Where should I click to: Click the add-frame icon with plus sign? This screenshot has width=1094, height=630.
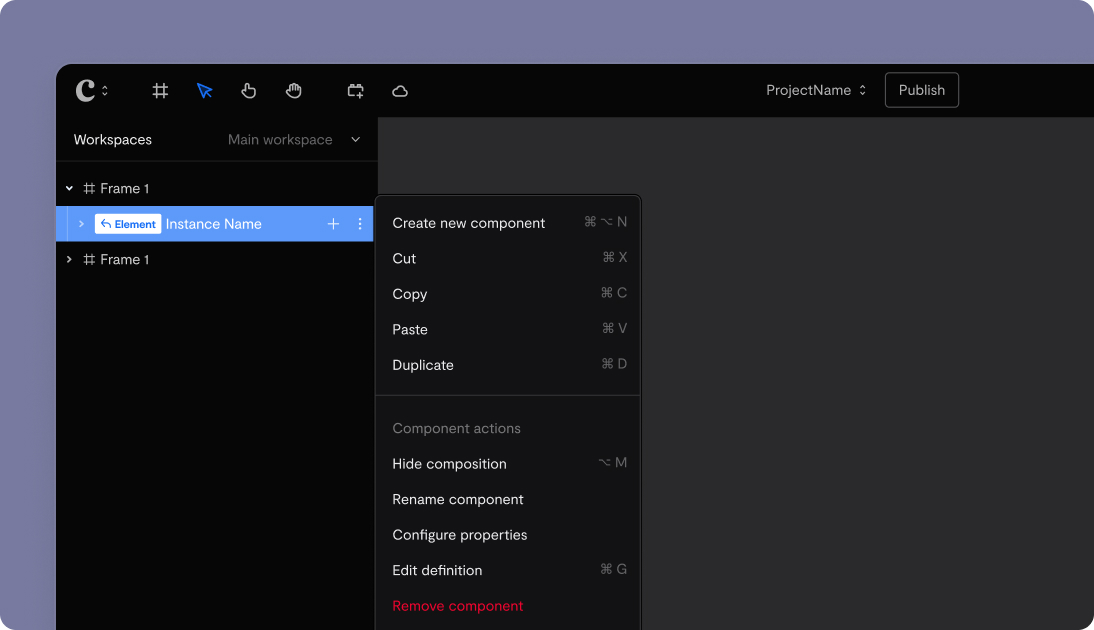point(356,91)
